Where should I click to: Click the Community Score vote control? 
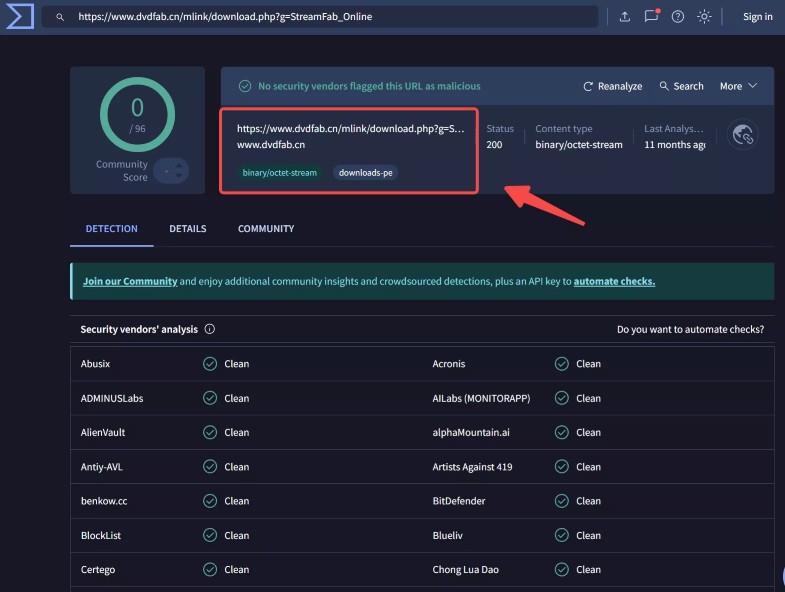point(169,171)
